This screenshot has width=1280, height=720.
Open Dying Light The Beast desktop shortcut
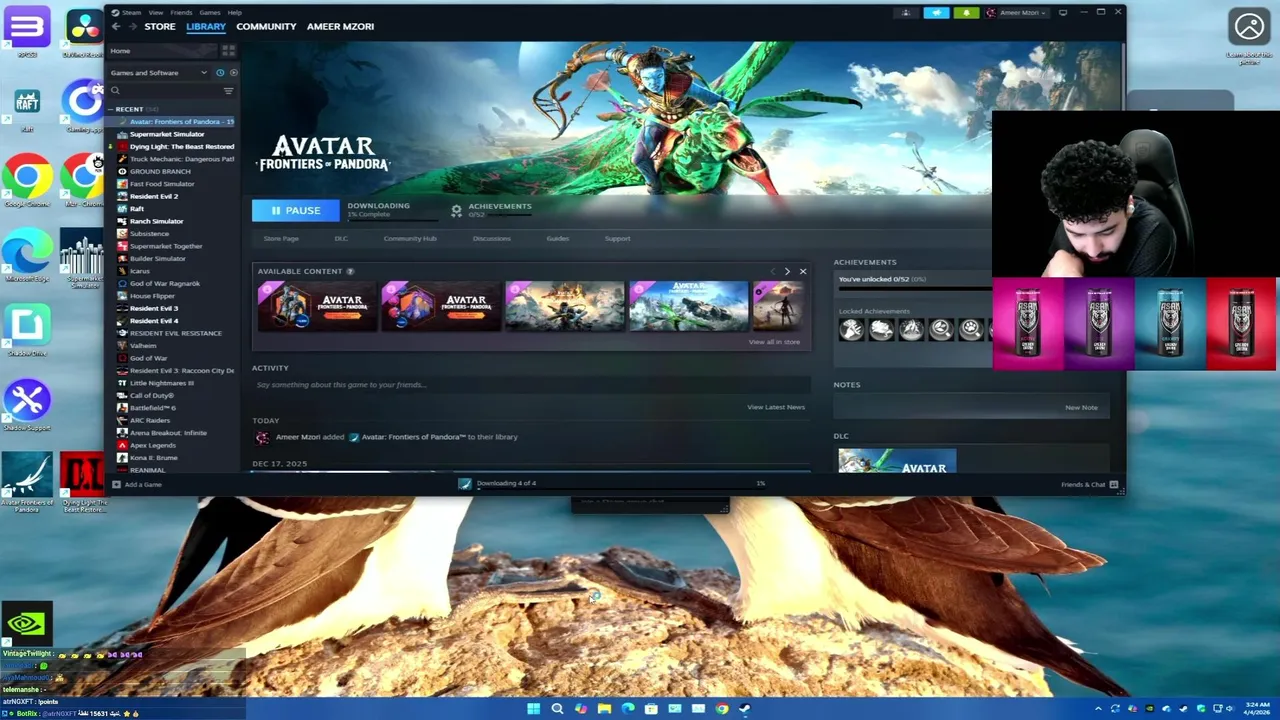(x=83, y=482)
